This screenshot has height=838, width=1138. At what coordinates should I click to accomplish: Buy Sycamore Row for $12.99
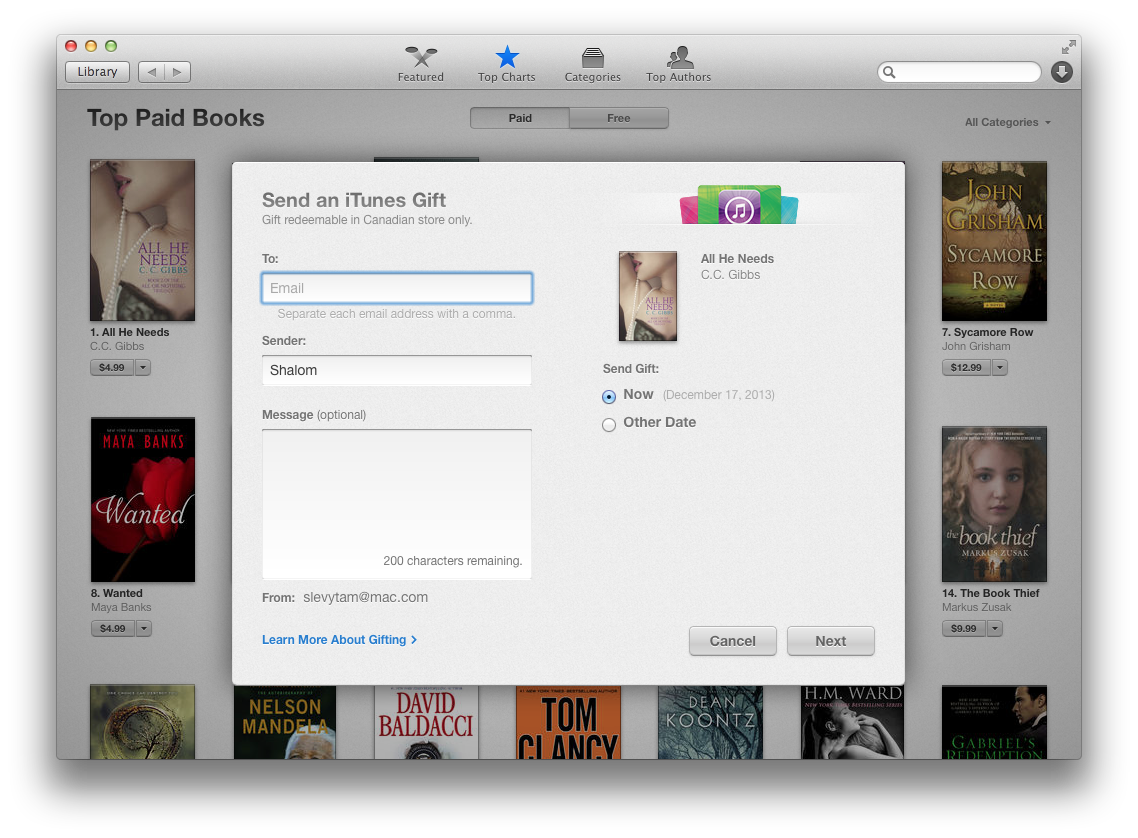click(x=967, y=368)
